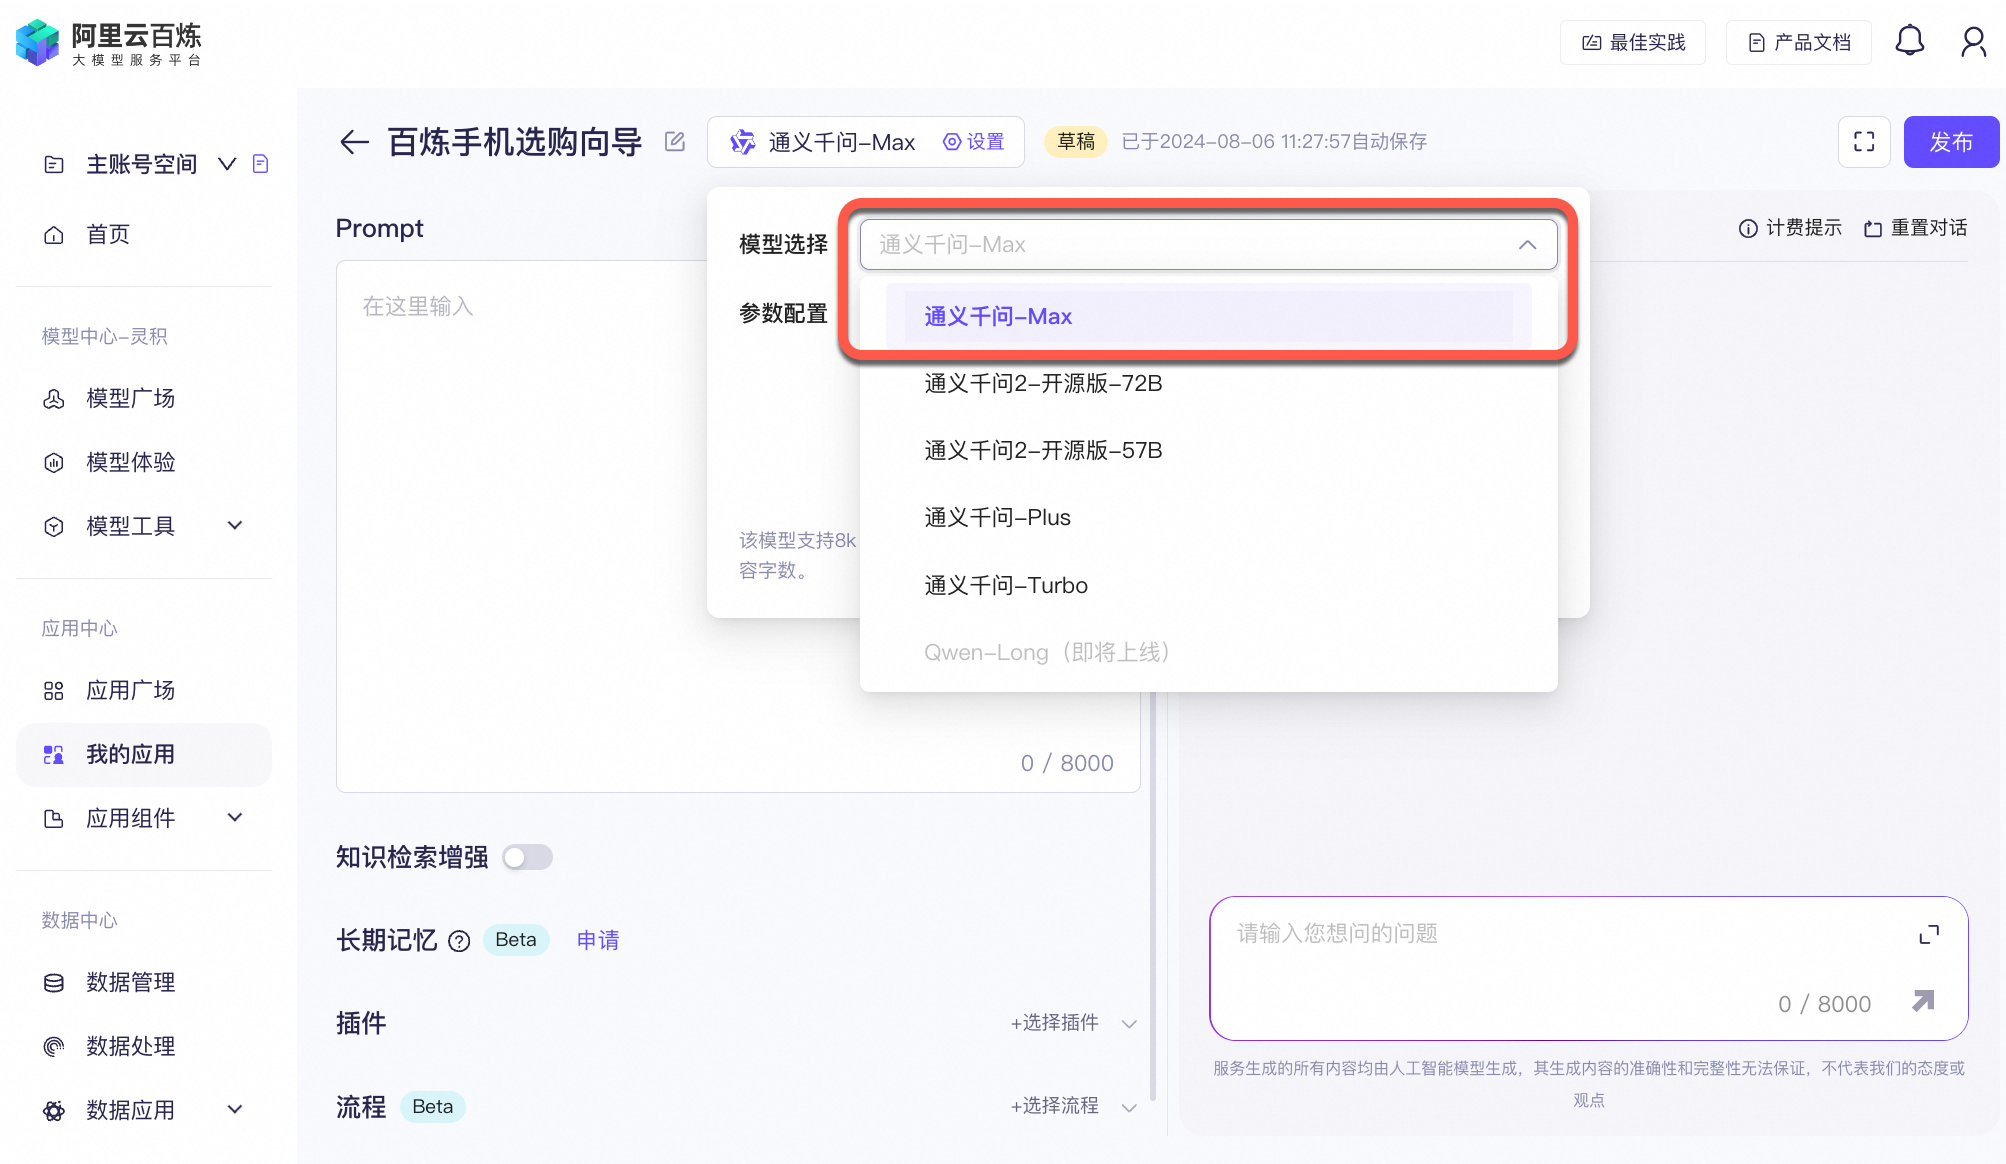Expand the 应用组件 submenu chevron
This screenshot has height=1164, width=2006.
235,818
